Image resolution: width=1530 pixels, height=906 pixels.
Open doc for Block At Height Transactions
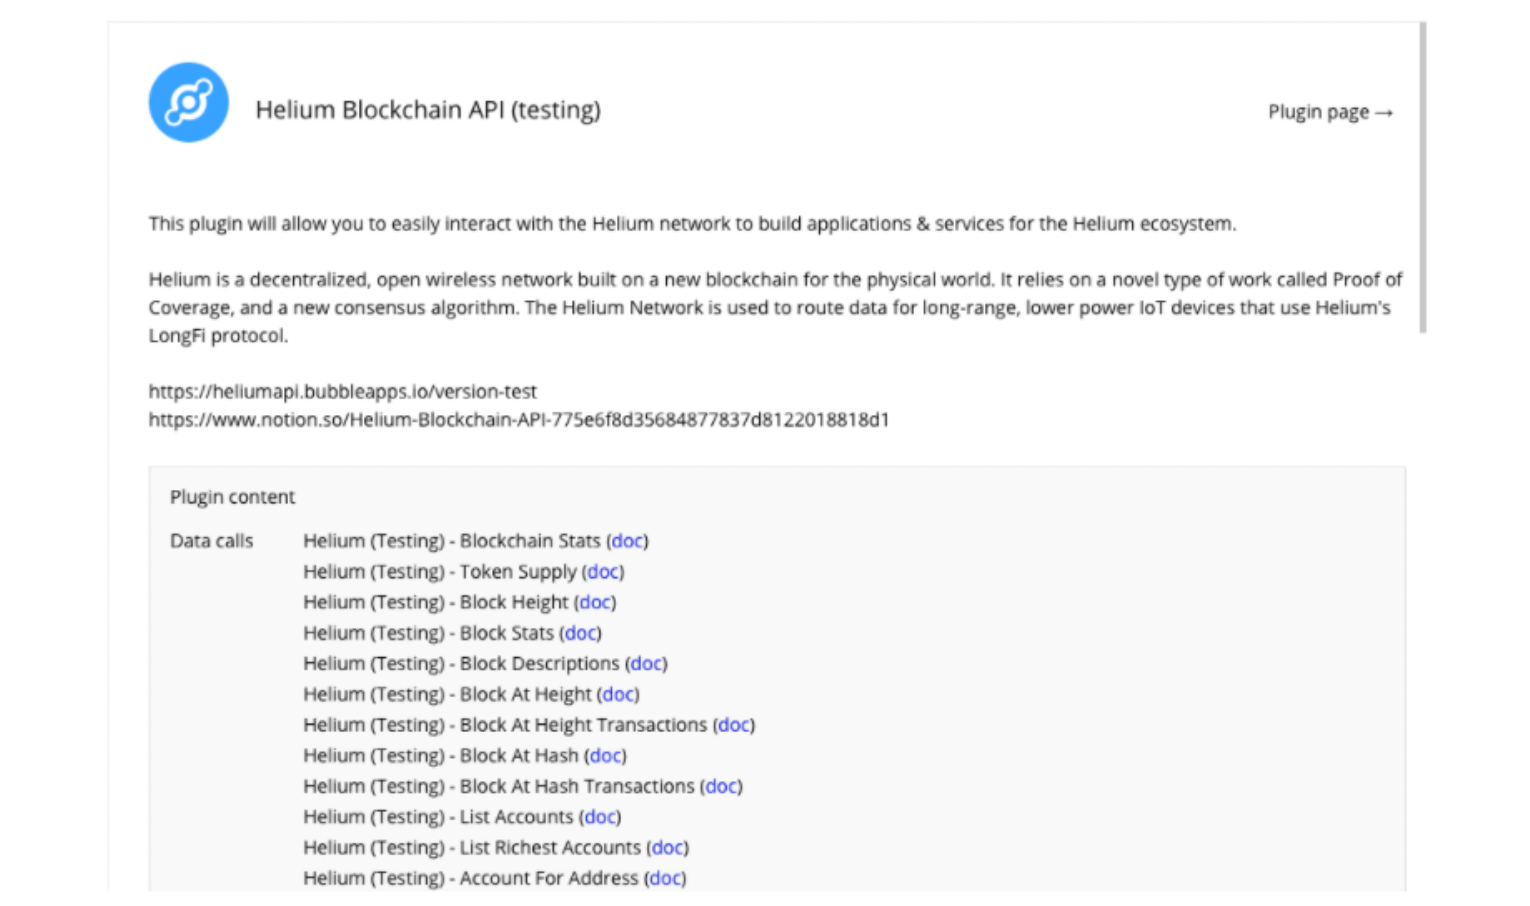tap(734, 725)
